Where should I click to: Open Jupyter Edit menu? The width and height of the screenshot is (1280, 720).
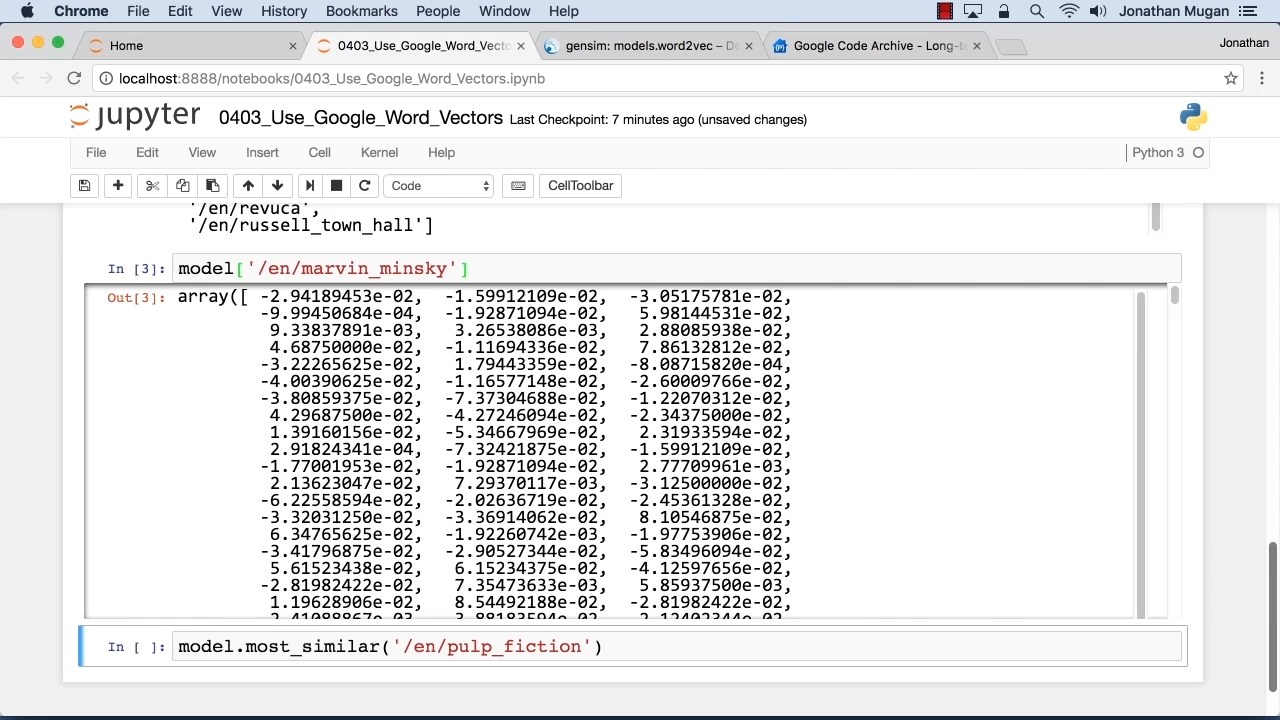pyautogui.click(x=147, y=152)
